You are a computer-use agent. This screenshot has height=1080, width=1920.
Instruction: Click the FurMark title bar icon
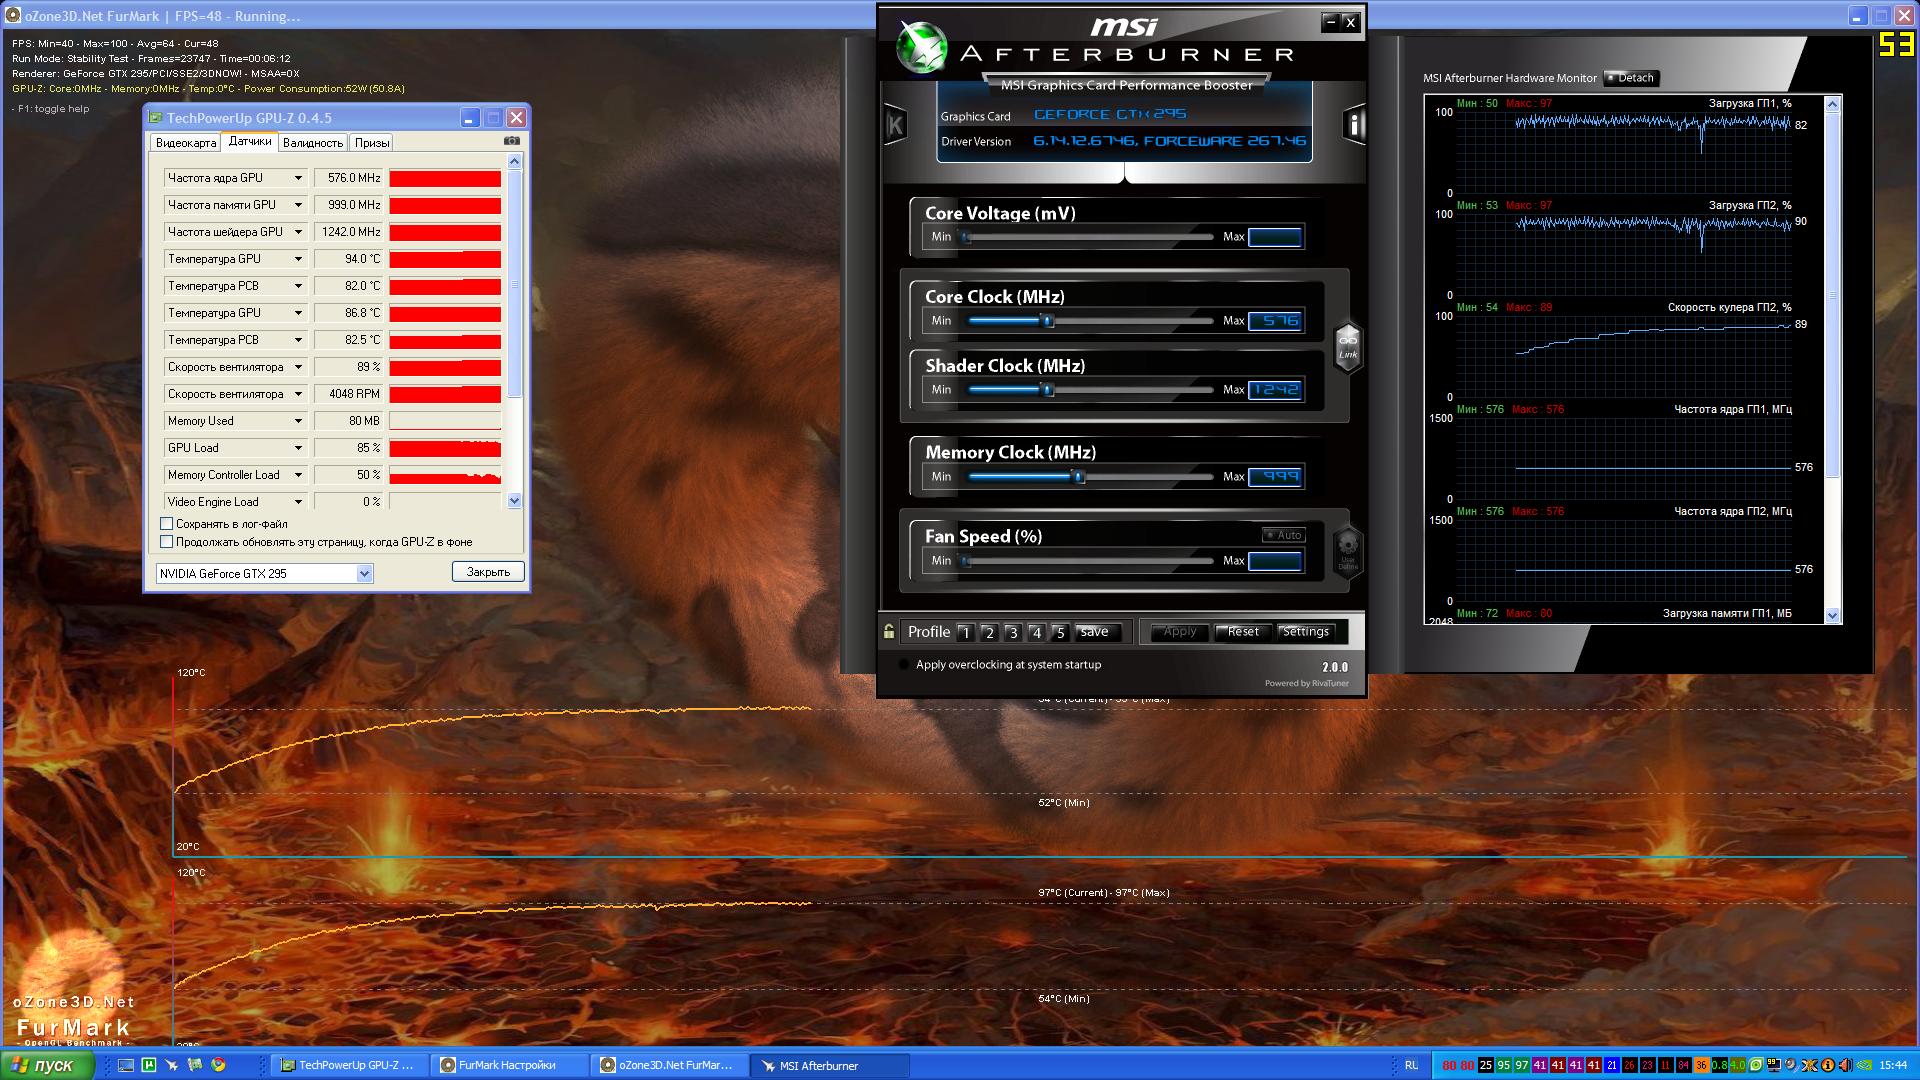point(13,16)
